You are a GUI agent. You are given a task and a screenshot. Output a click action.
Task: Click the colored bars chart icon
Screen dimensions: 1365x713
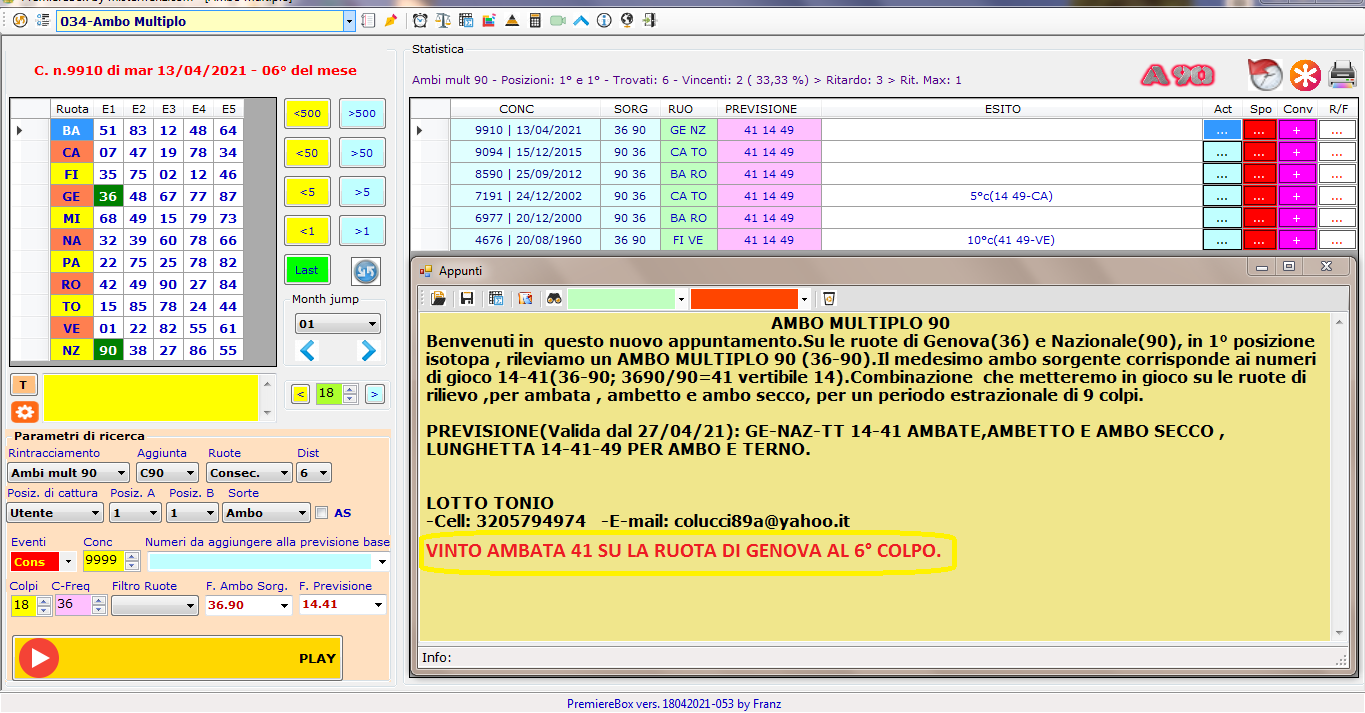click(x=488, y=20)
